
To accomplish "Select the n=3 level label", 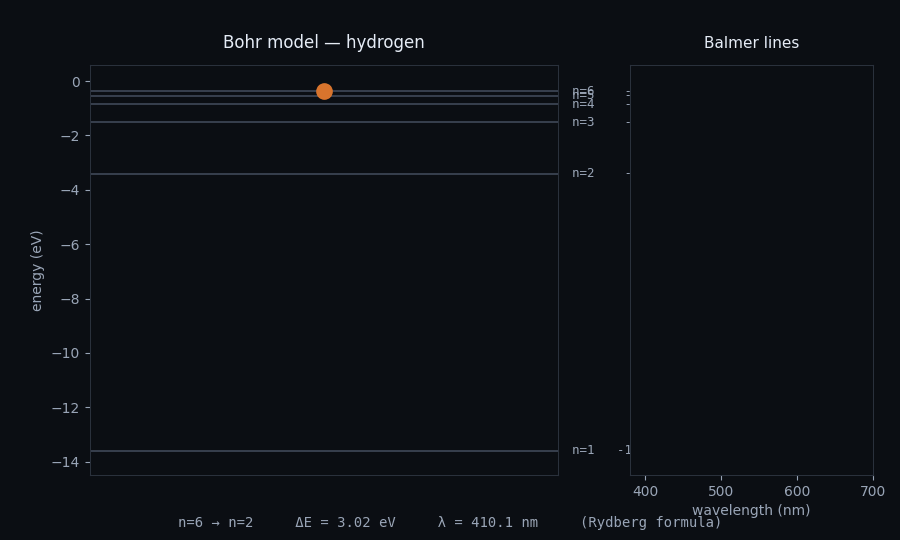I will (x=583, y=122).
